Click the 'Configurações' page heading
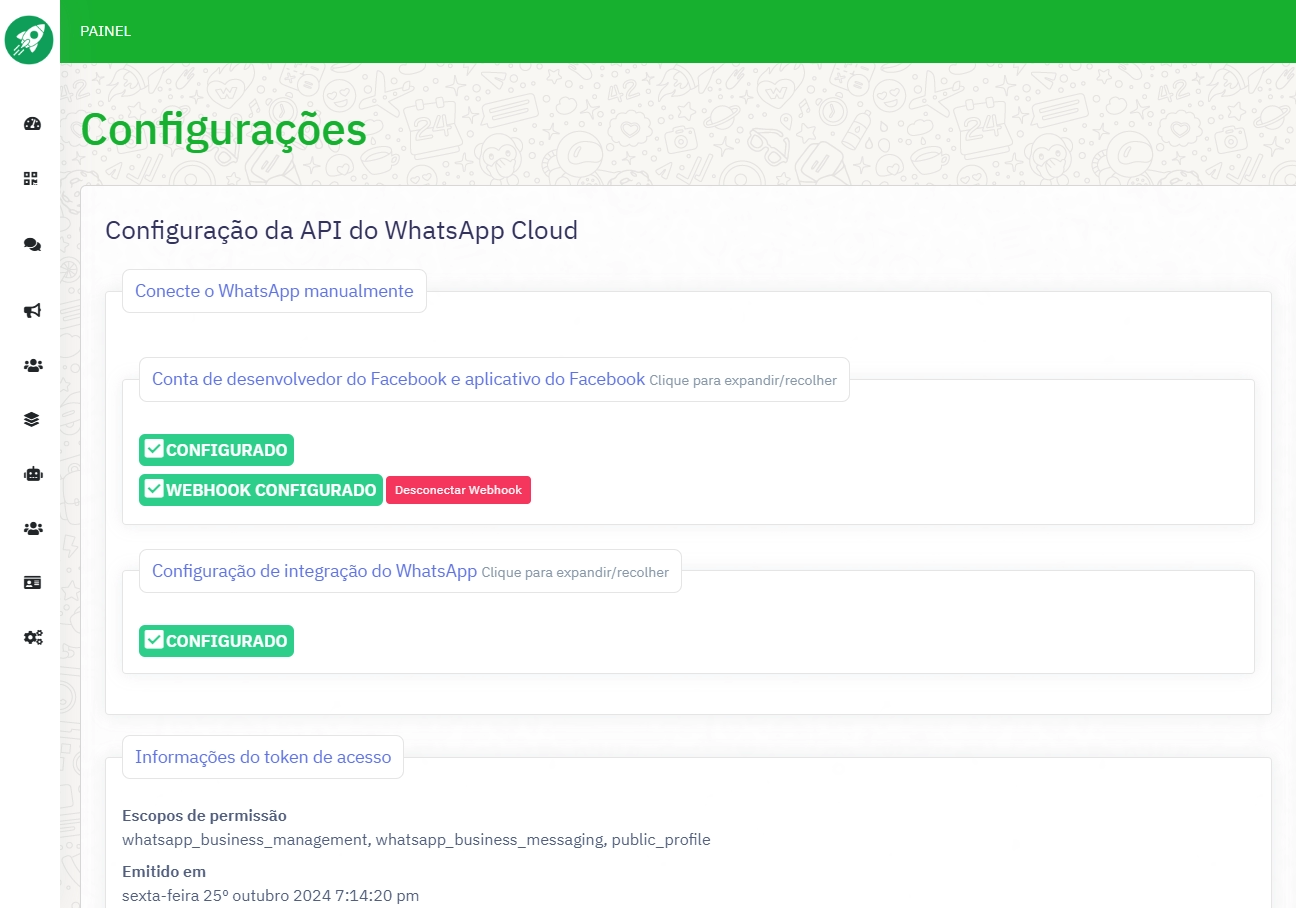The height and width of the screenshot is (908, 1296). (223, 131)
